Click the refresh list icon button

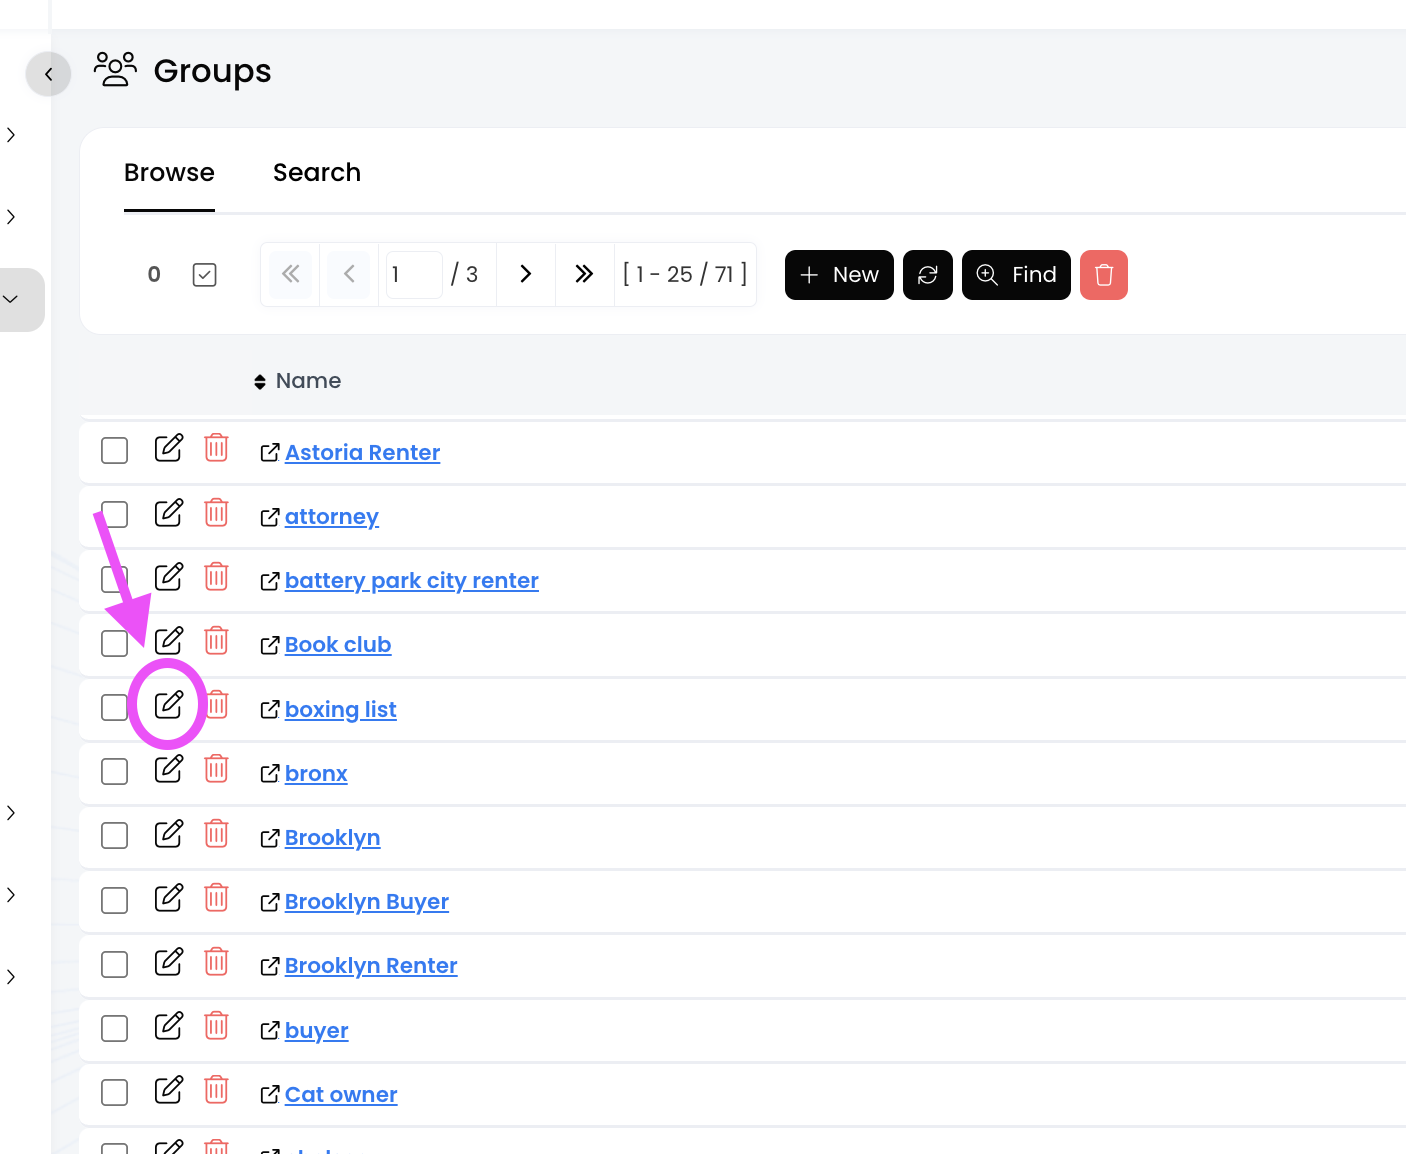[927, 275]
